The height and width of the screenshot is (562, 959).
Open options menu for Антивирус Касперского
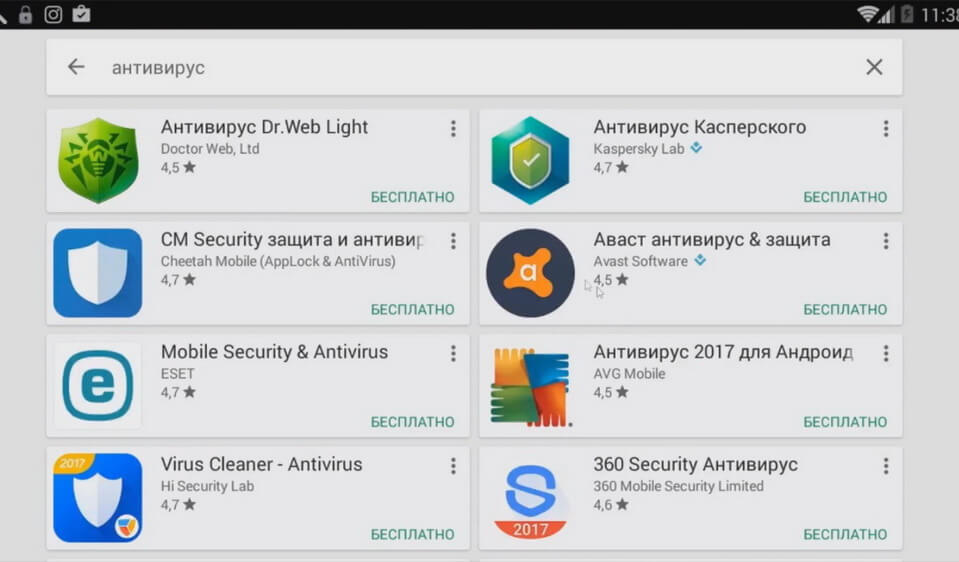[886, 128]
